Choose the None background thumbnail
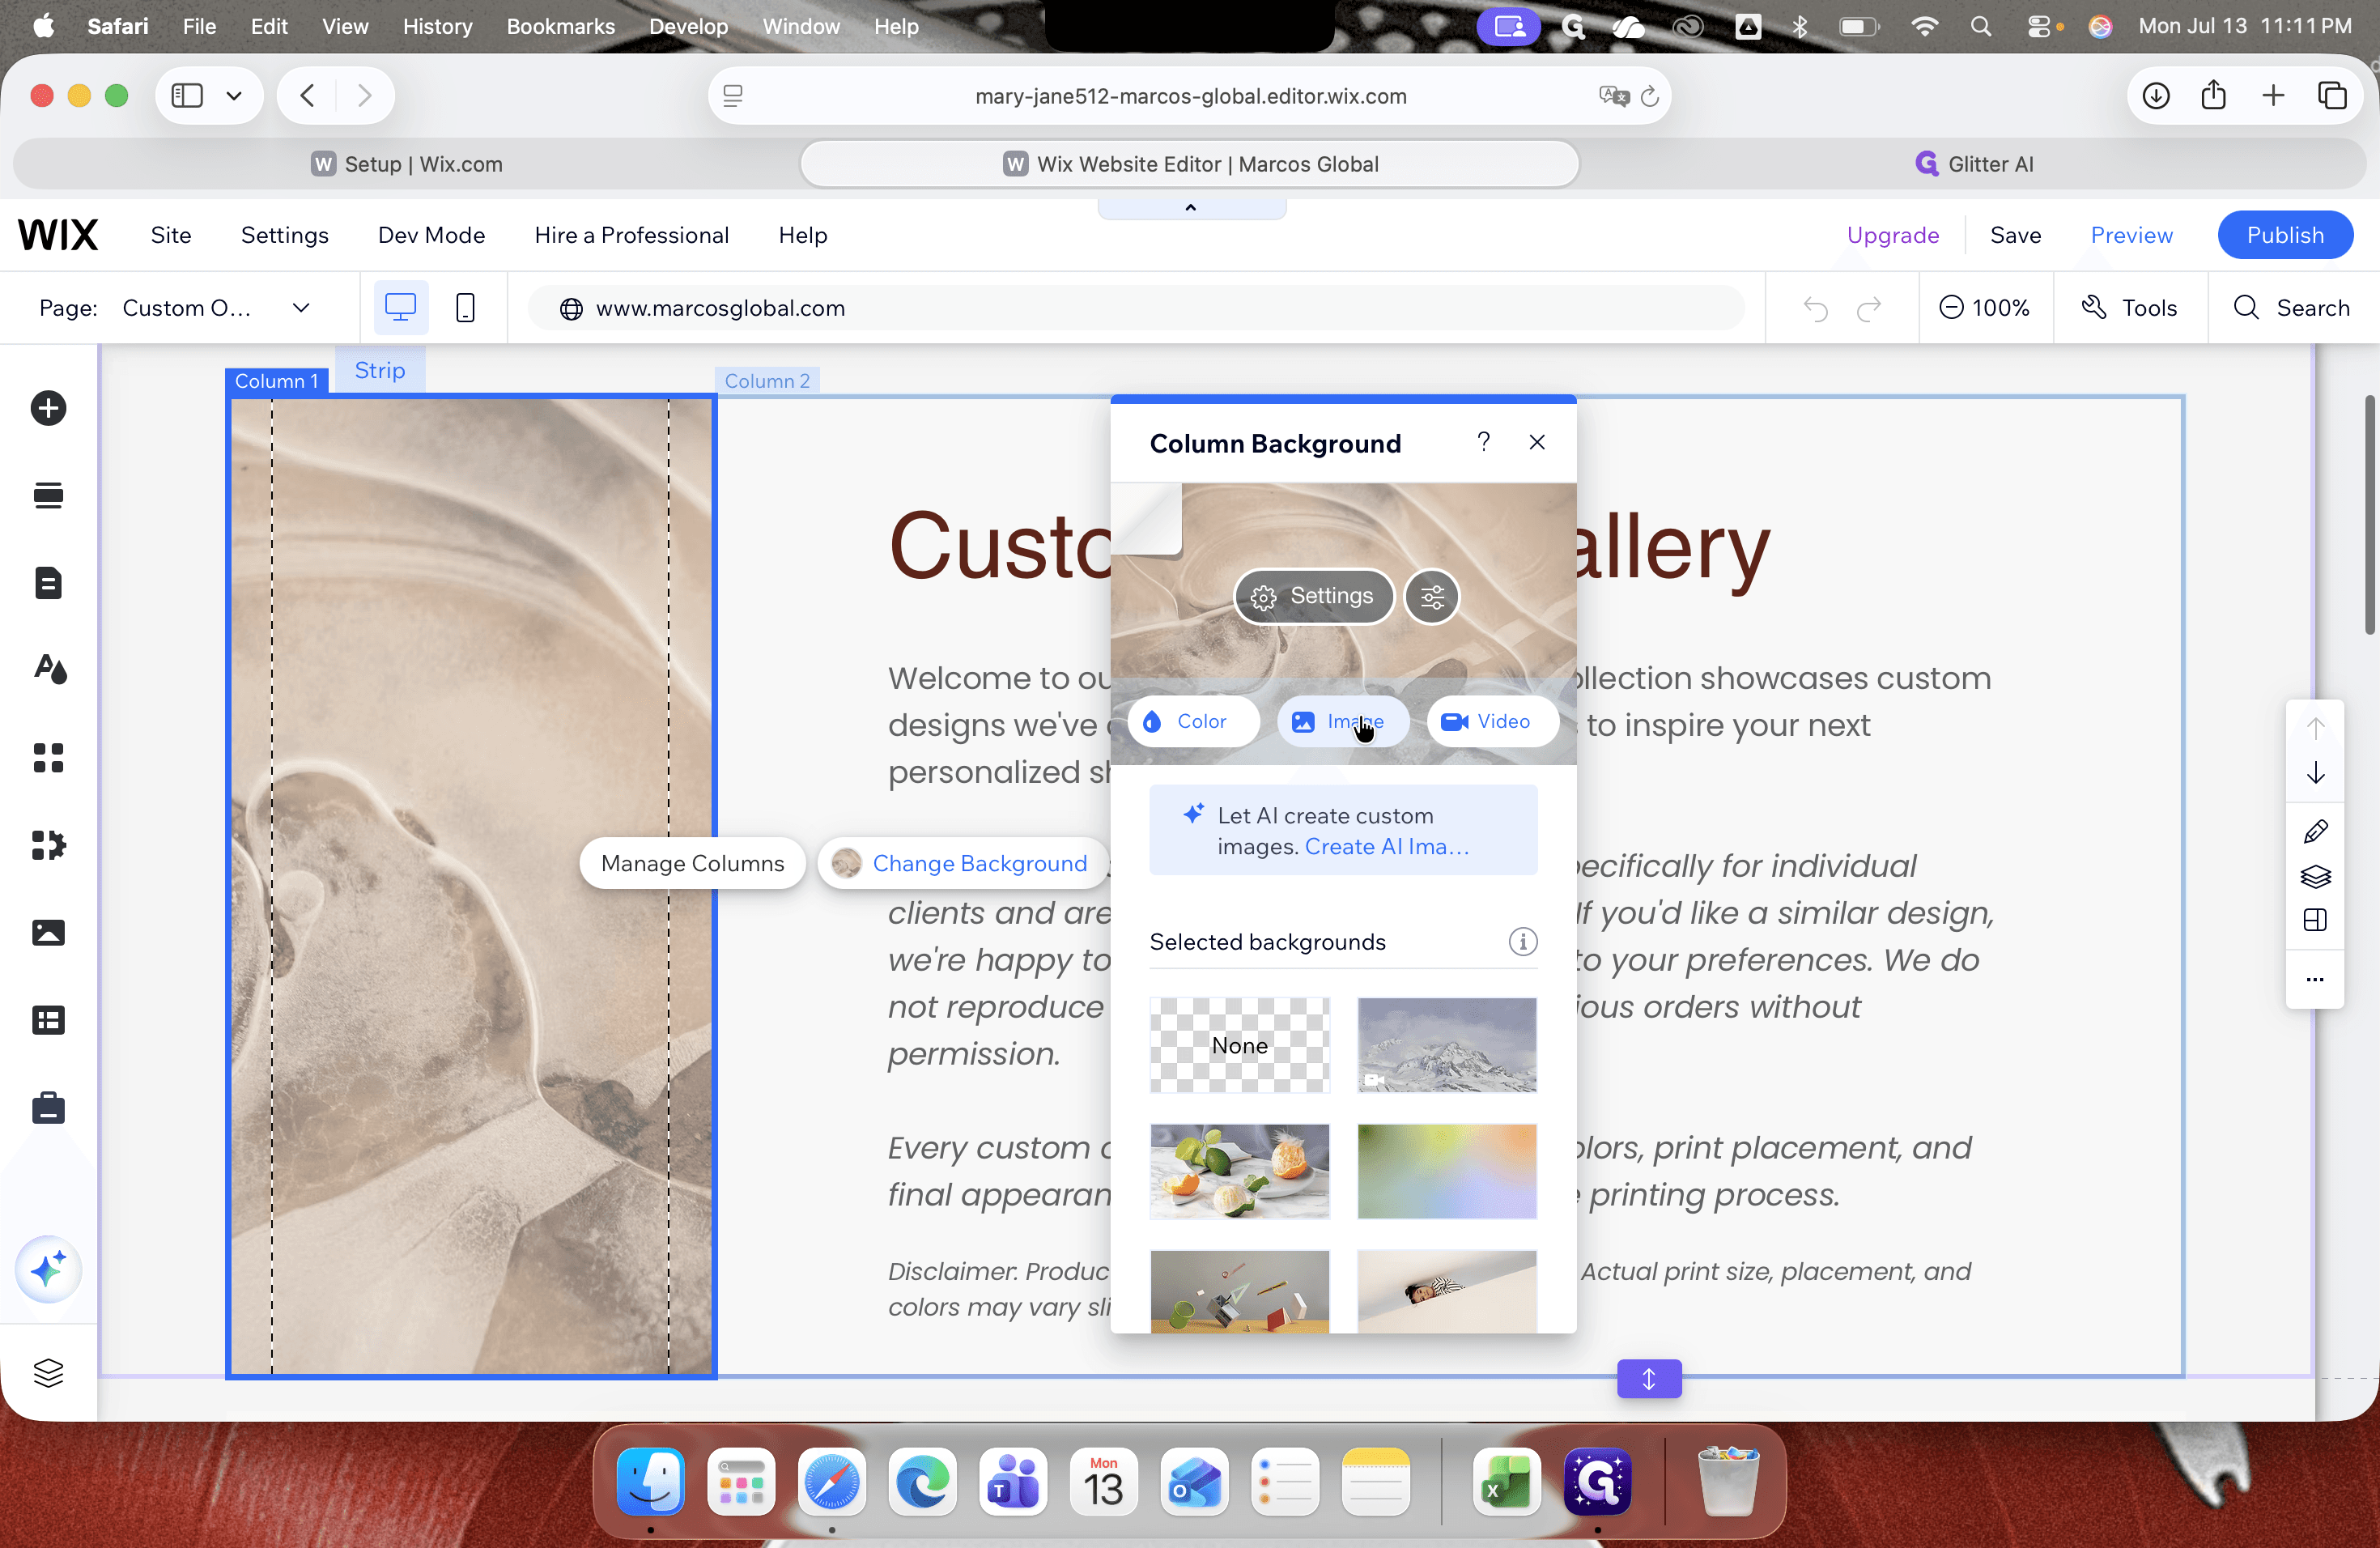Image resolution: width=2380 pixels, height=1548 pixels. pyautogui.click(x=1239, y=1045)
